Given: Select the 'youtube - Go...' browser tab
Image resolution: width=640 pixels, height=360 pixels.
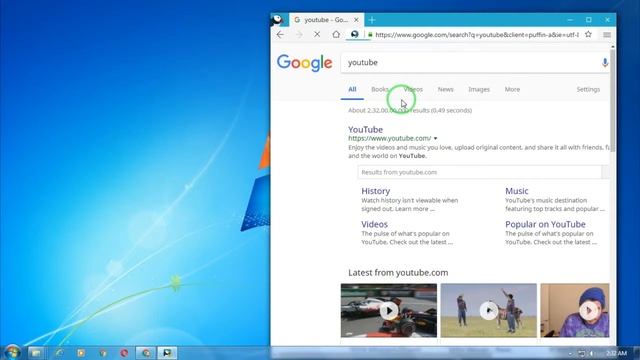Looking at the screenshot, I should pos(327,20).
